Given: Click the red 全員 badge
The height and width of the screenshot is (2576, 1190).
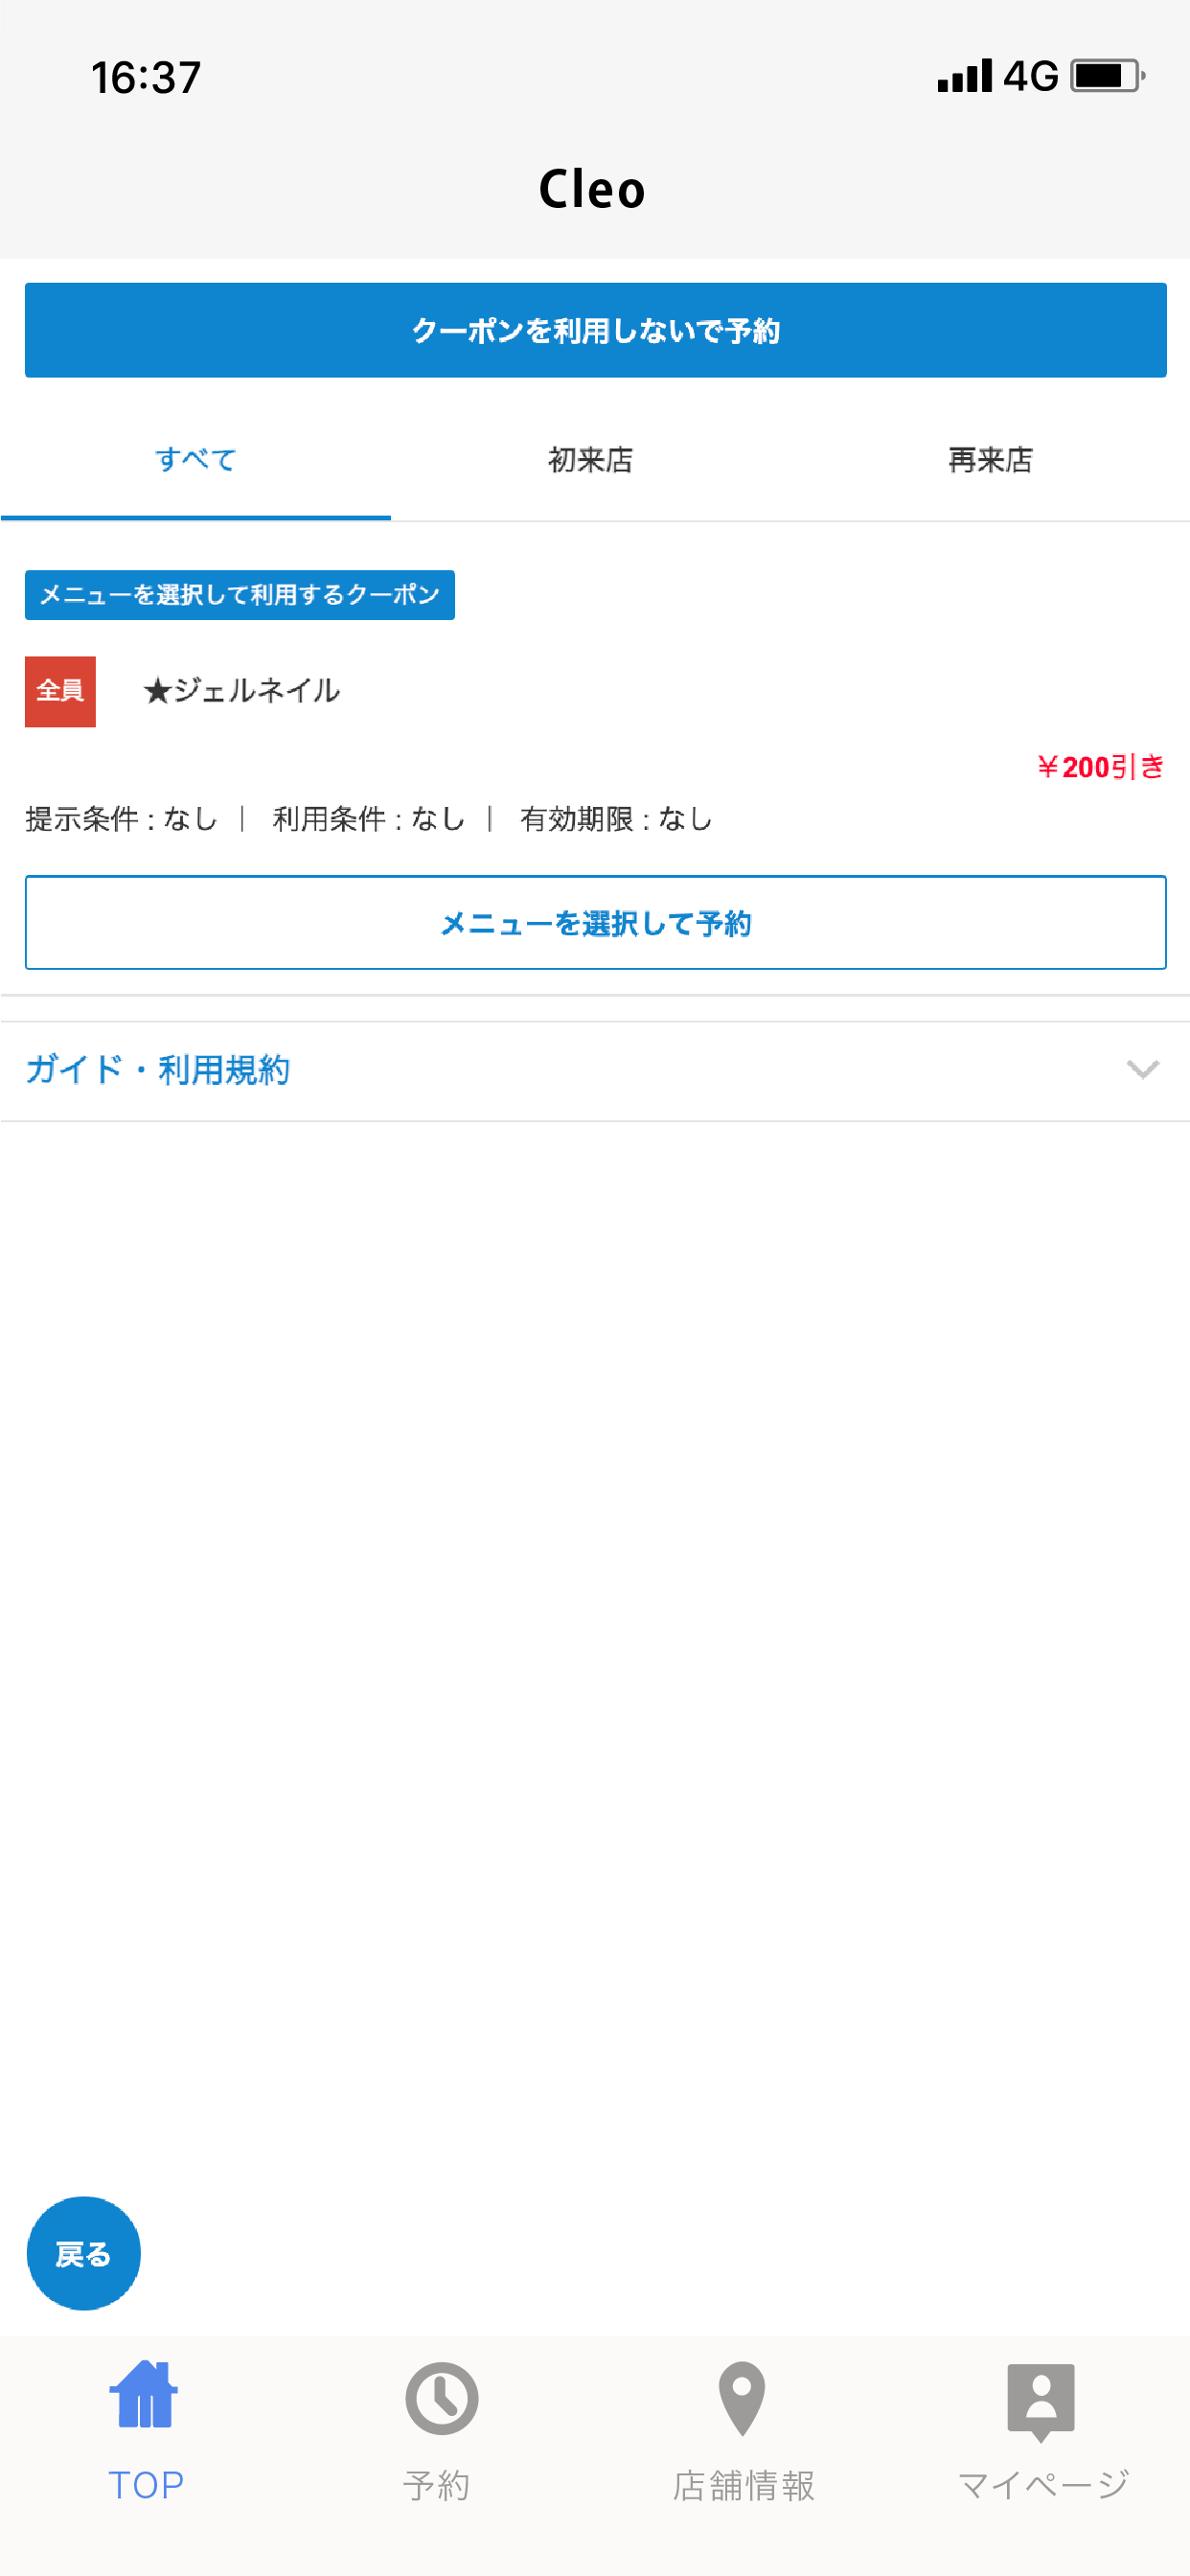Looking at the screenshot, I should (60, 691).
